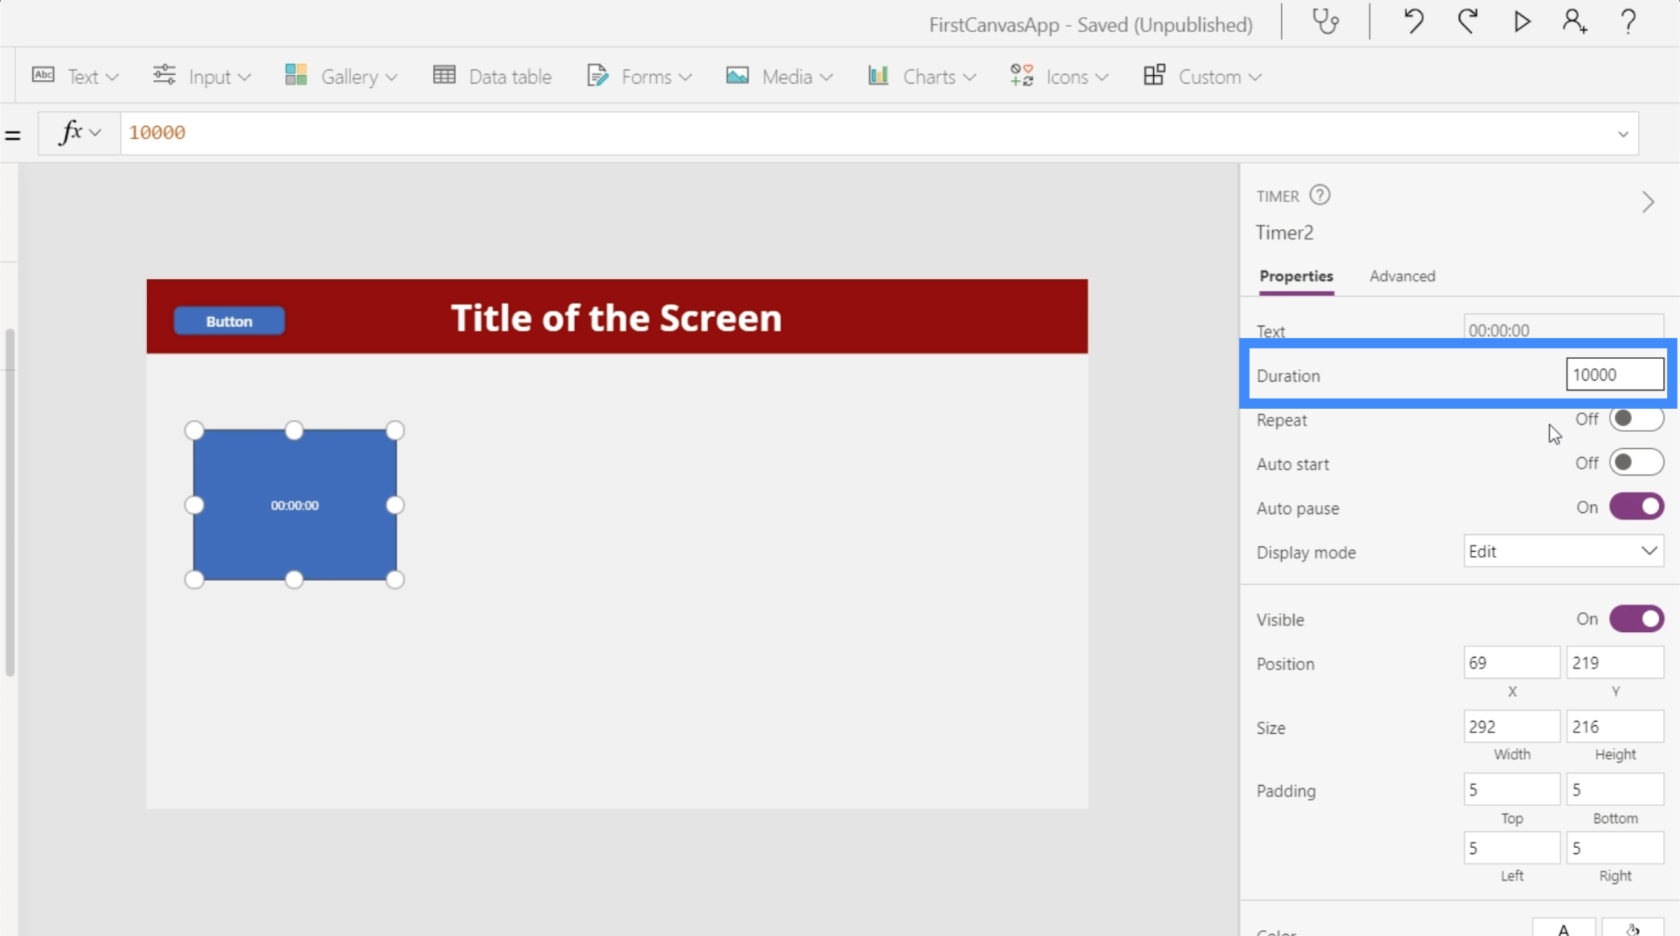This screenshot has width=1680, height=936.
Task: Open the Display mode dropdown
Action: 1563,551
